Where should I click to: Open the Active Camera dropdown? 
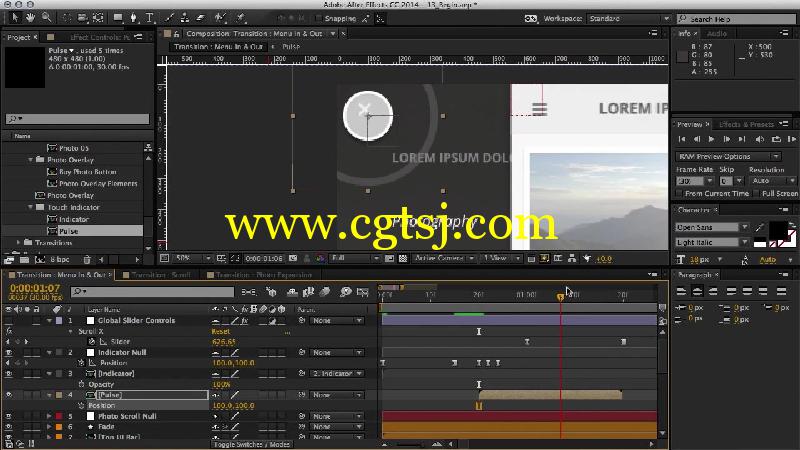click(x=444, y=258)
